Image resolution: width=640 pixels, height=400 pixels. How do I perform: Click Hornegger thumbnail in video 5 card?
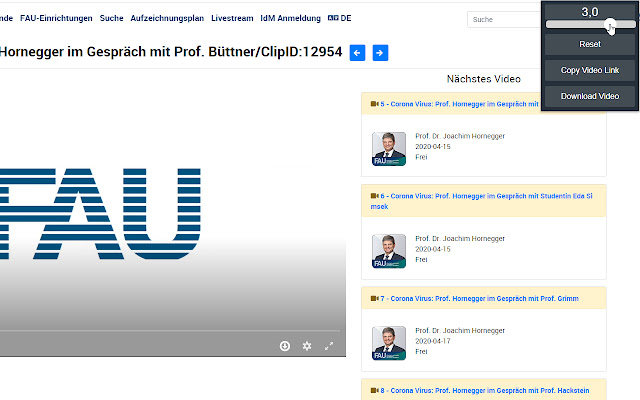click(389, 149)
